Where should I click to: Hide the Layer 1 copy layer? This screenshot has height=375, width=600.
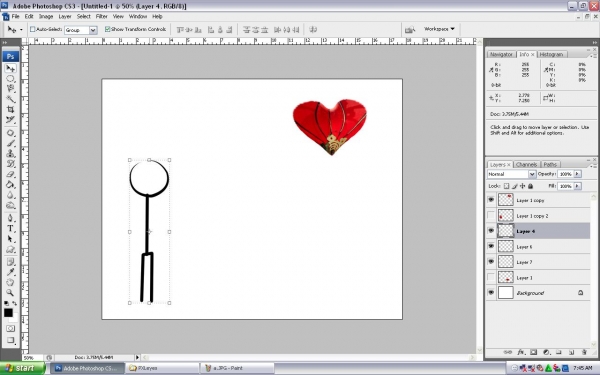coord(491,200)
